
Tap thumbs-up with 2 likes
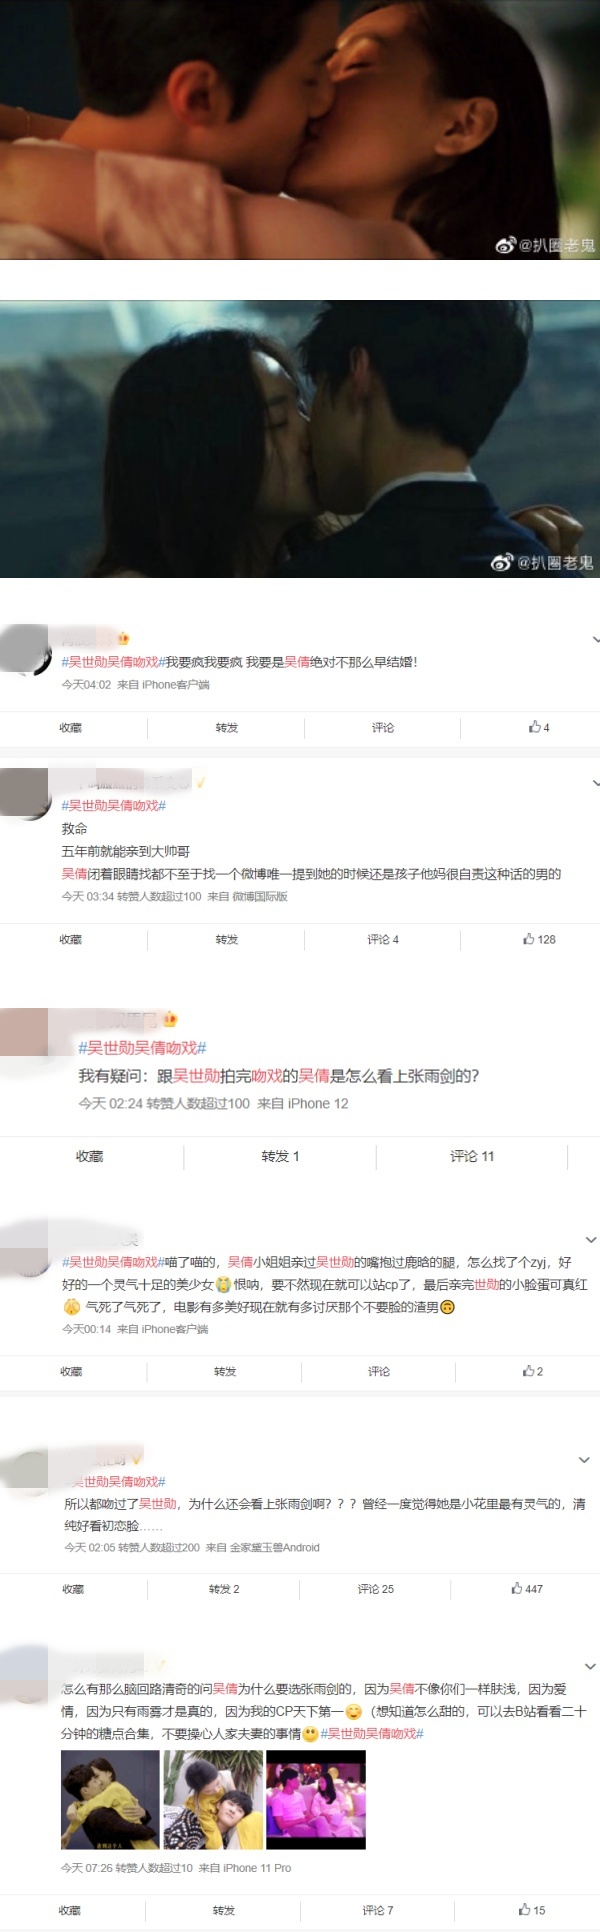pyautogui.click(x=533, y=1371)
